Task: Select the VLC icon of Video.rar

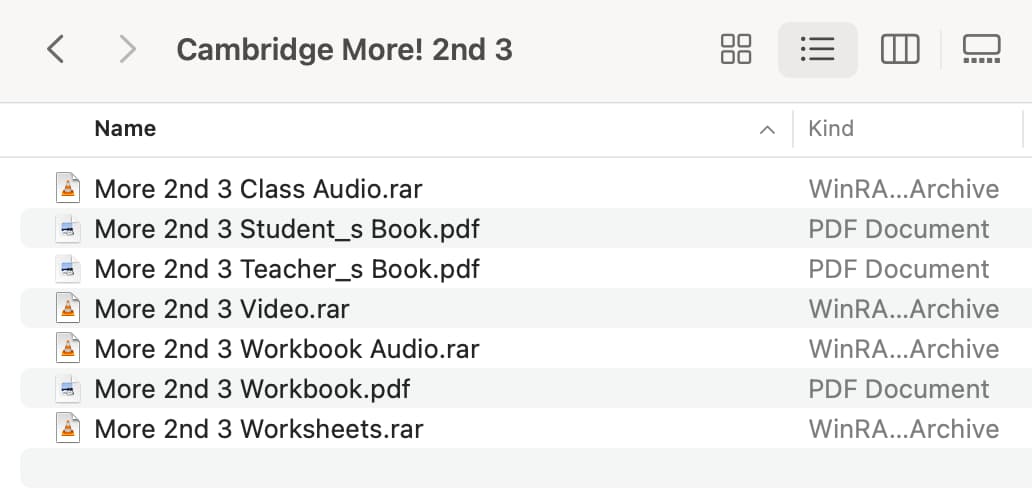Action: (68, 309)
